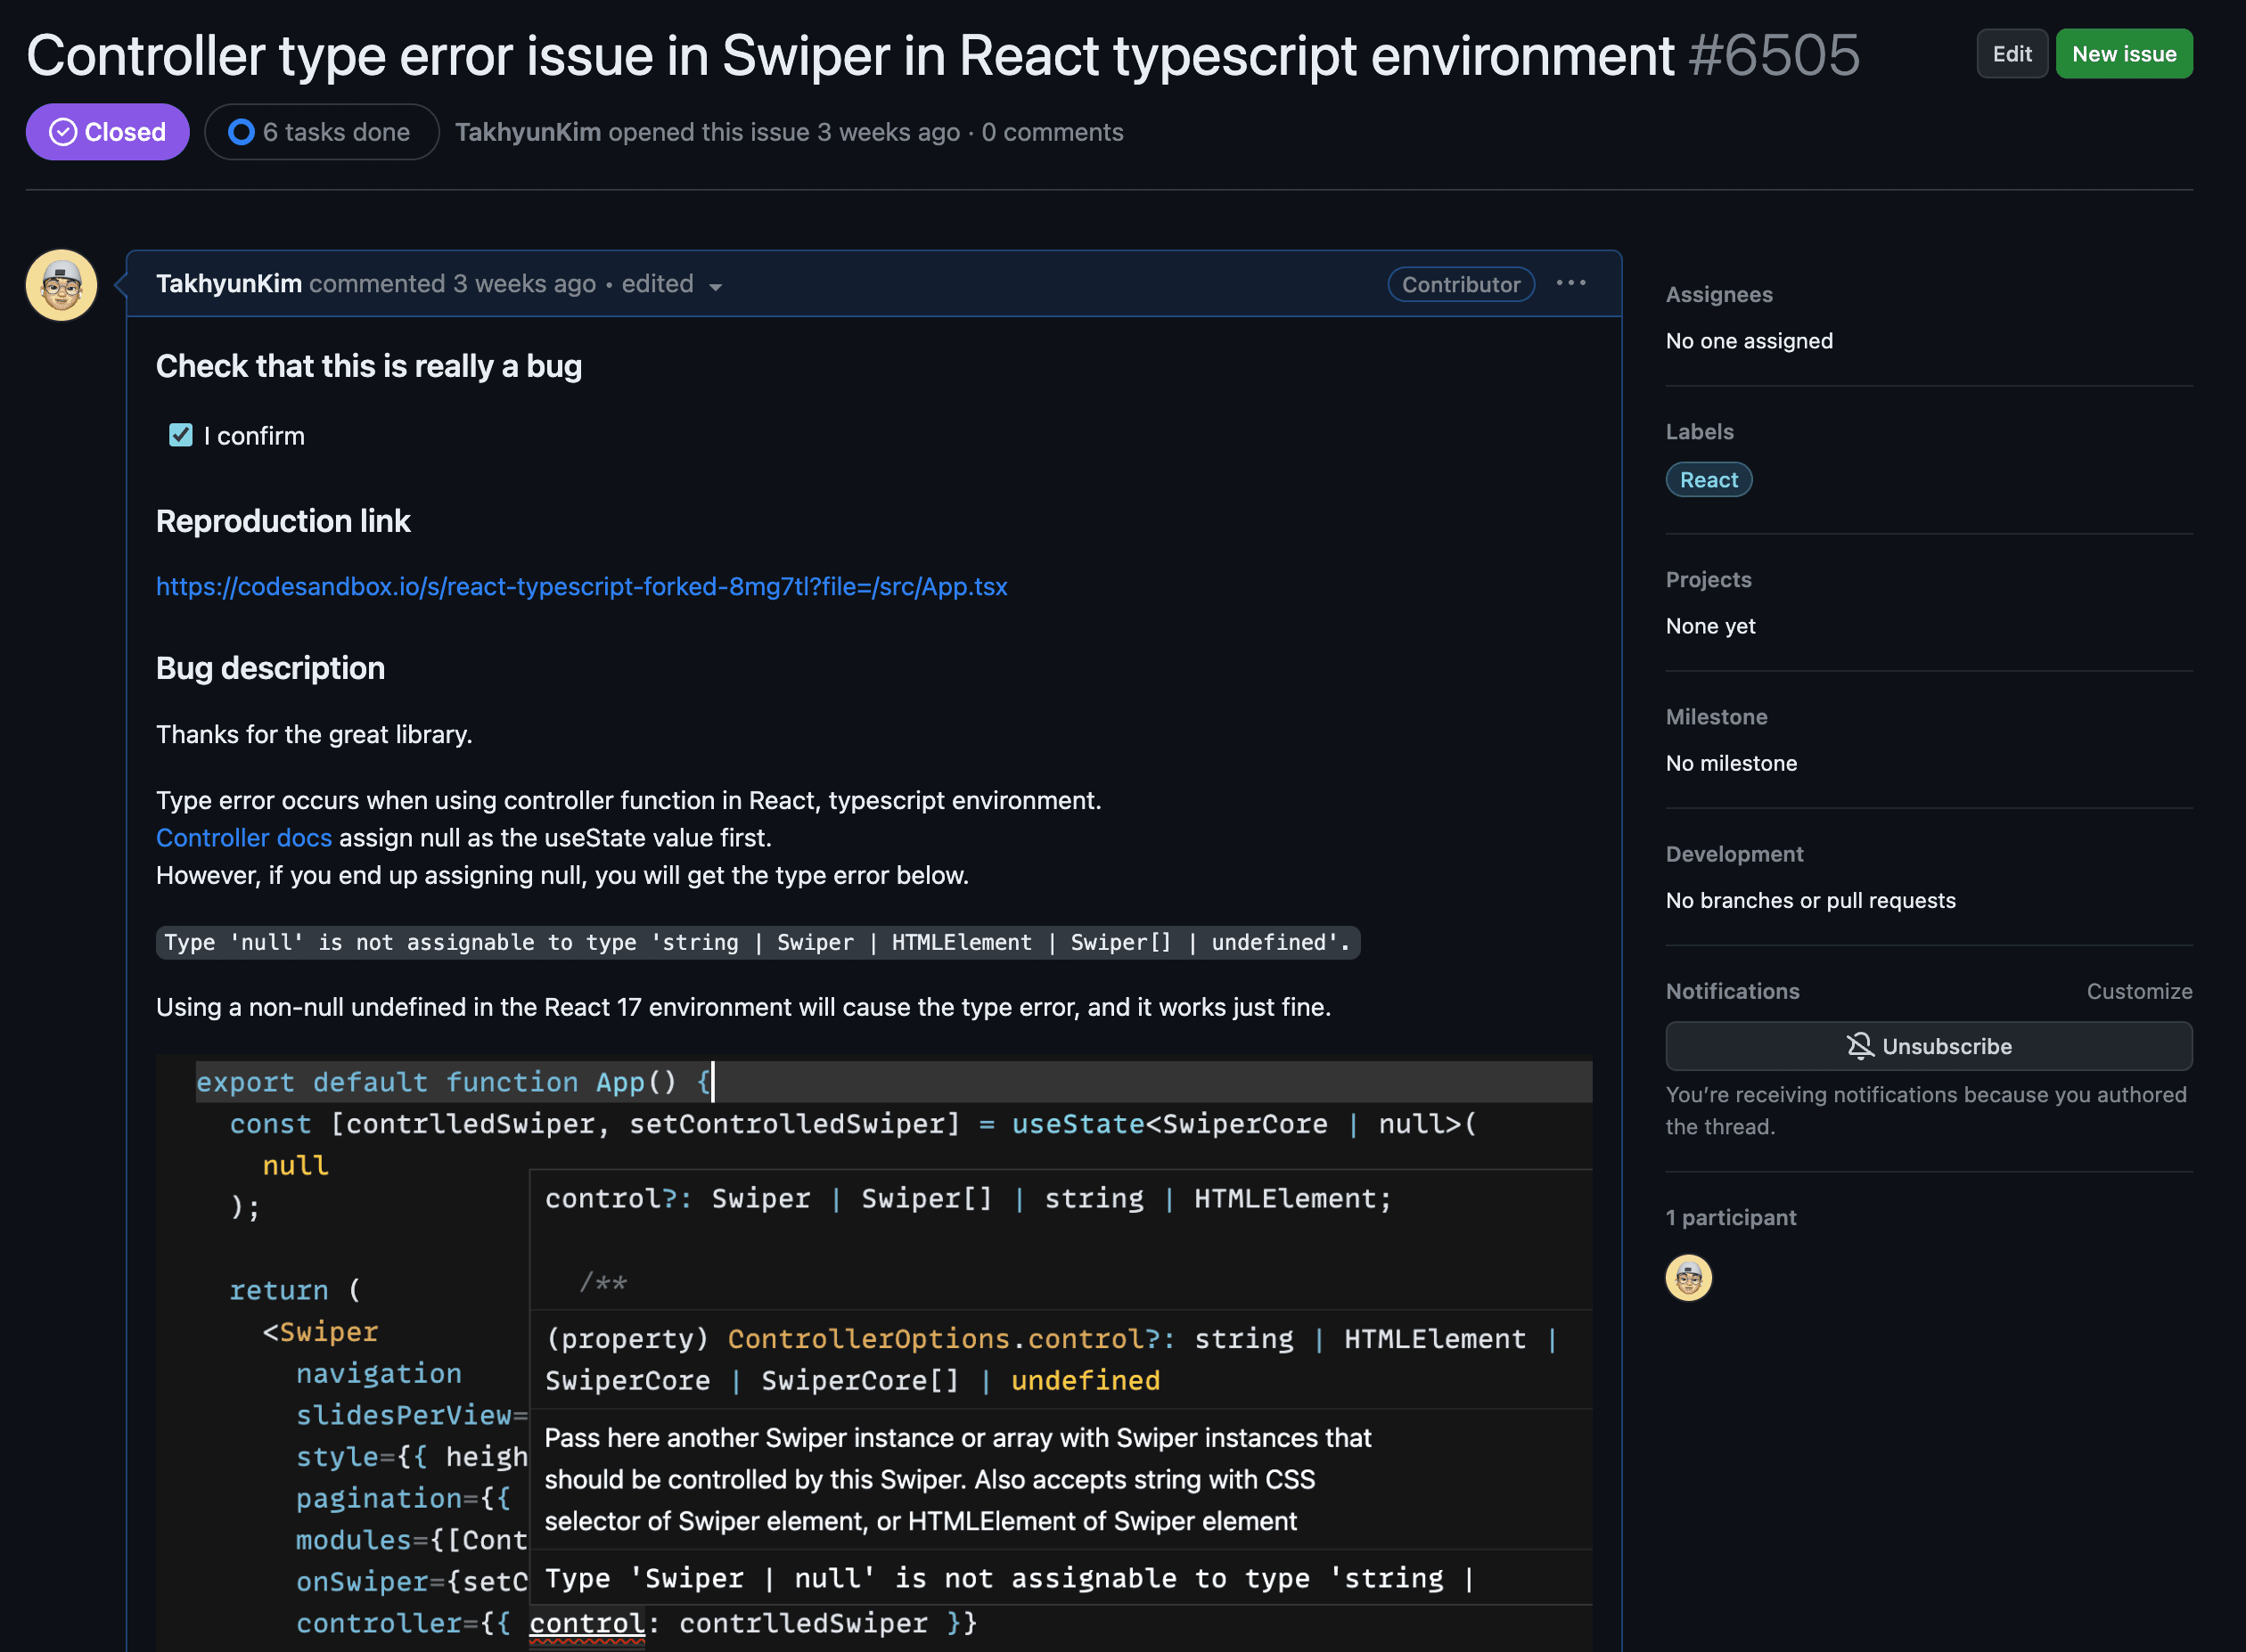This screenshot has height=1652, width=2246.
Task: Click the Closed issue status toggle
Action: click(106, 131)
